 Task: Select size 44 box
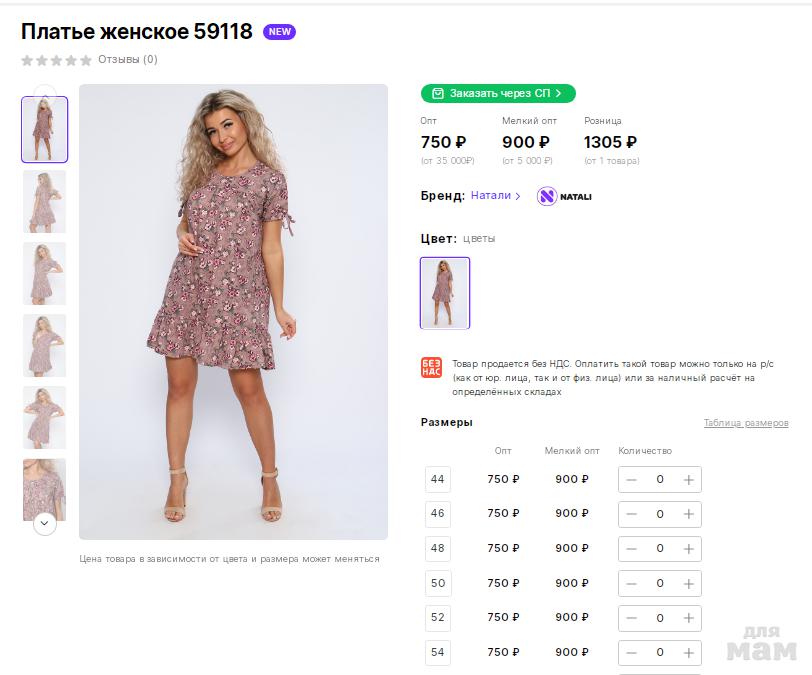pyautogui.click(x=438, y=480)
